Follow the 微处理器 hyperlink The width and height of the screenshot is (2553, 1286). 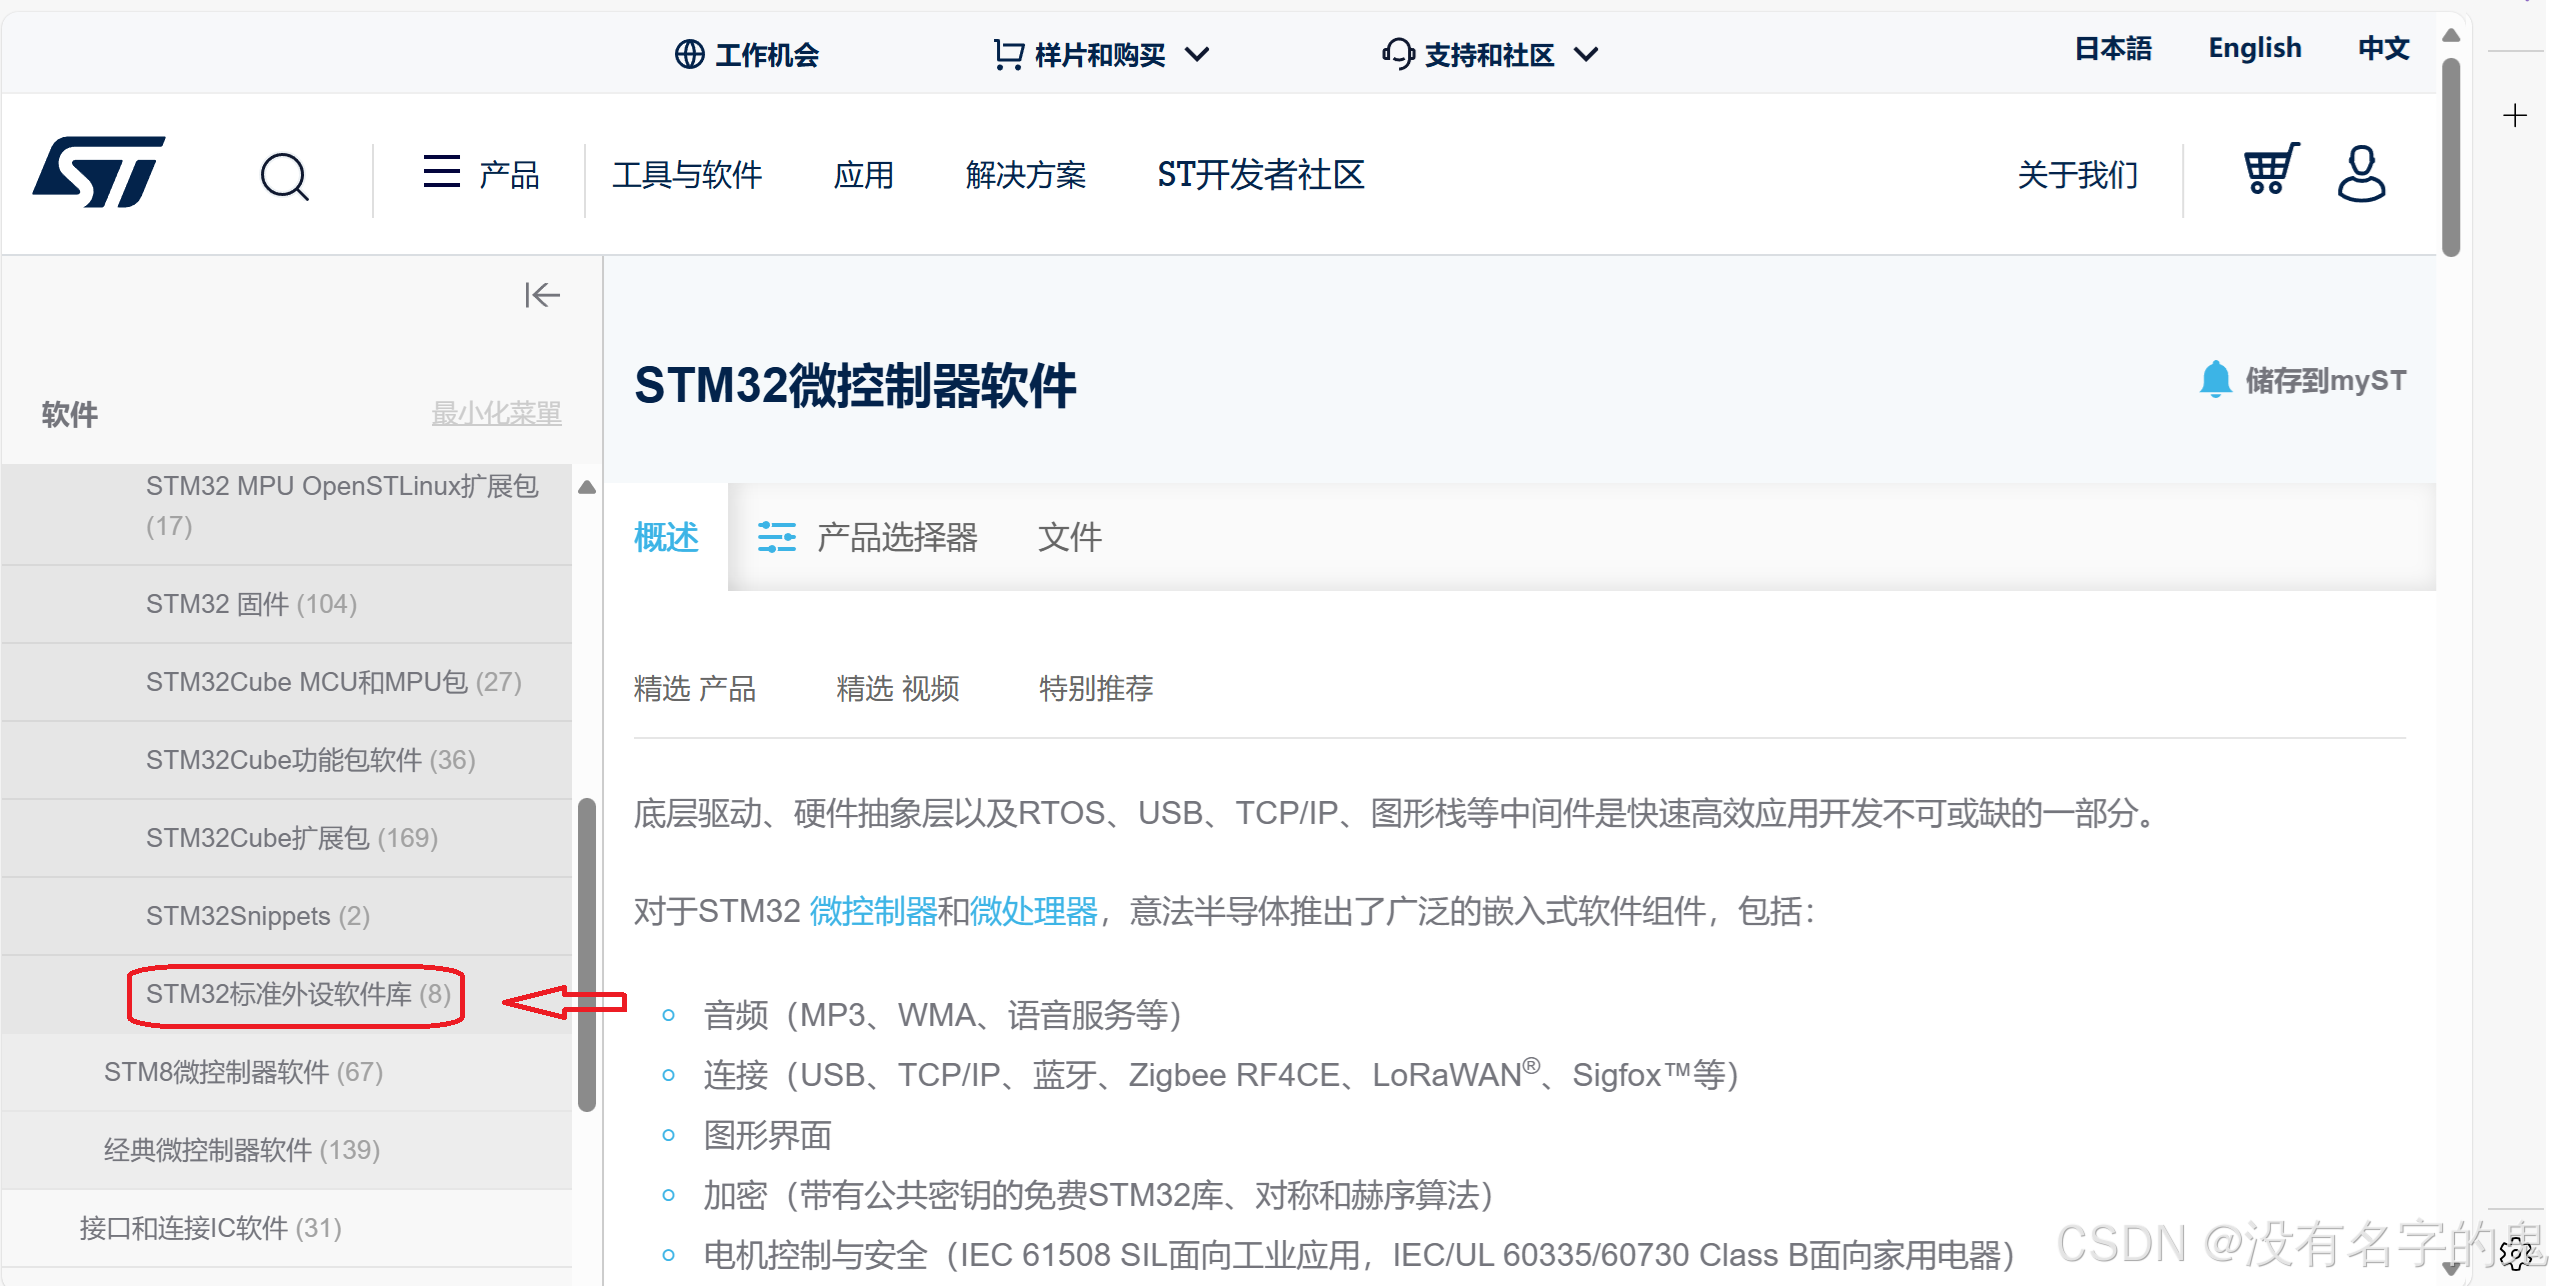pyautogui.click(x=1033, y=911)
